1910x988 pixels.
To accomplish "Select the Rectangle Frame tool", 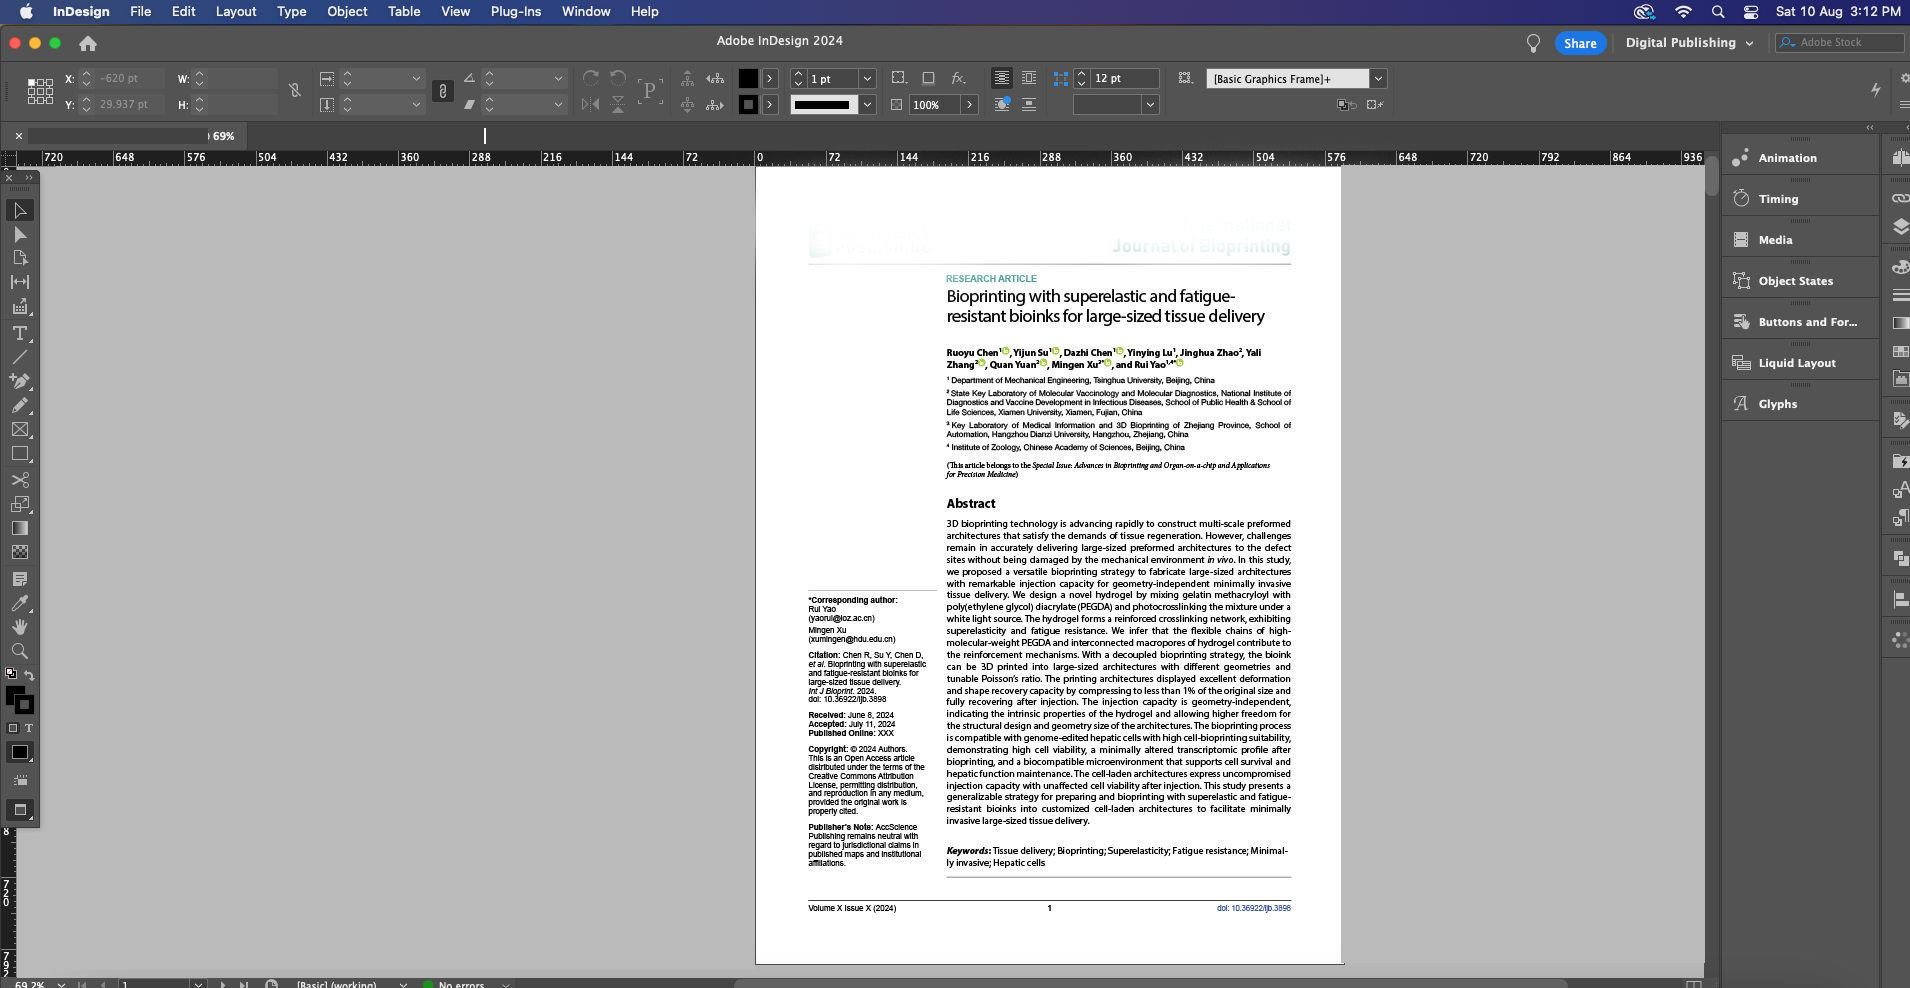I will coord(19,429).
